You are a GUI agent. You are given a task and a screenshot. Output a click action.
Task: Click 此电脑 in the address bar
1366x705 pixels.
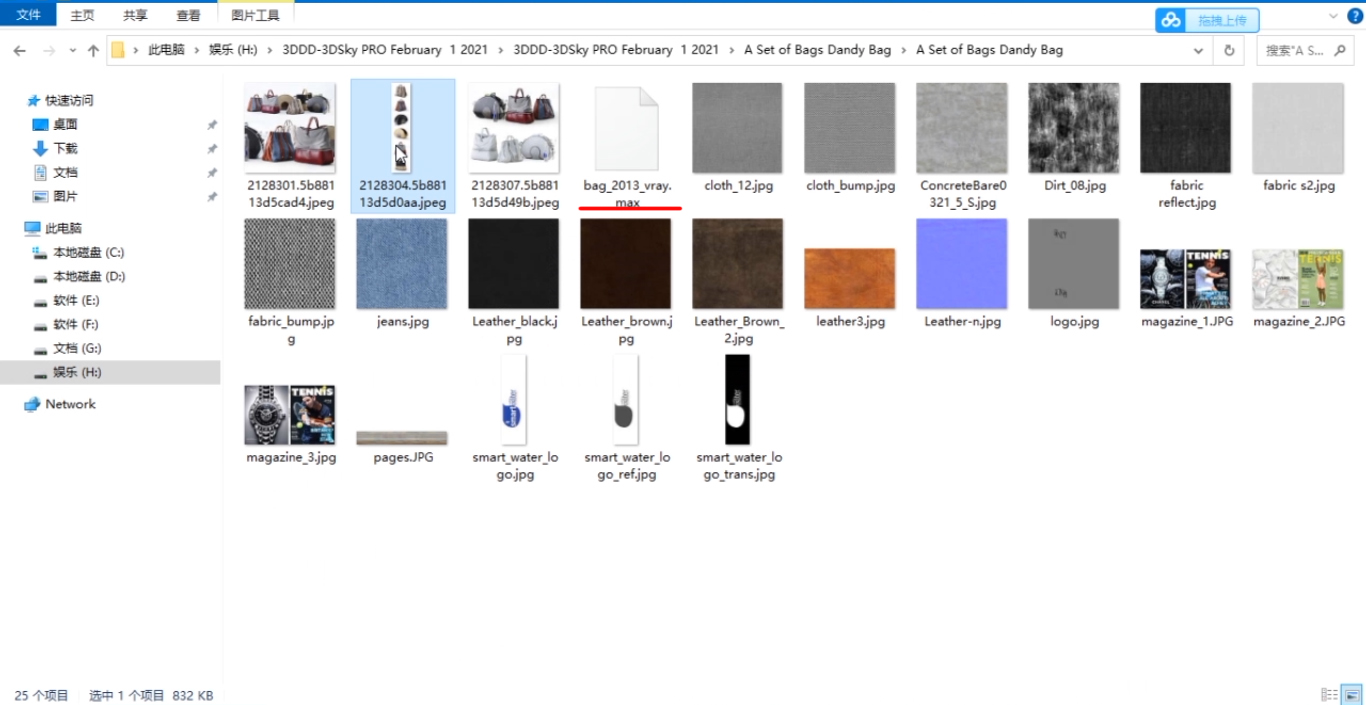[x=166, y=50]
